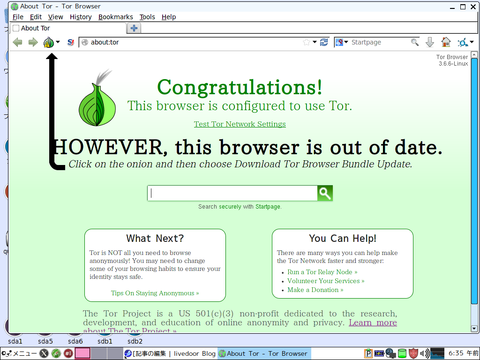Switch to livedoor Blog taskbar window
480x360 pixels.
(x=170, y=353)
